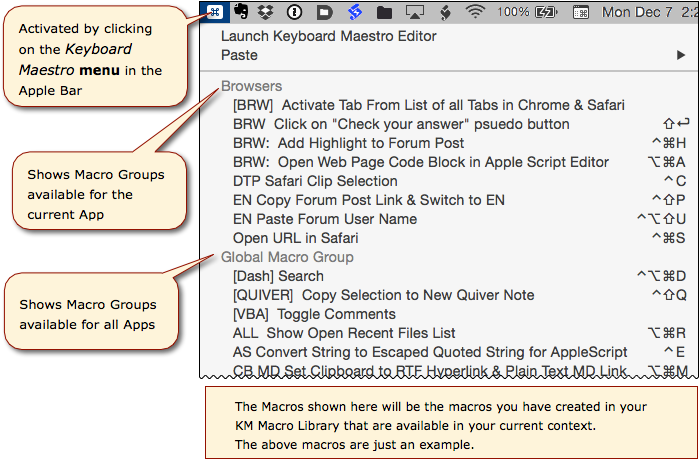Open the Evernote elephant menu bar icon

click(242, 12)
